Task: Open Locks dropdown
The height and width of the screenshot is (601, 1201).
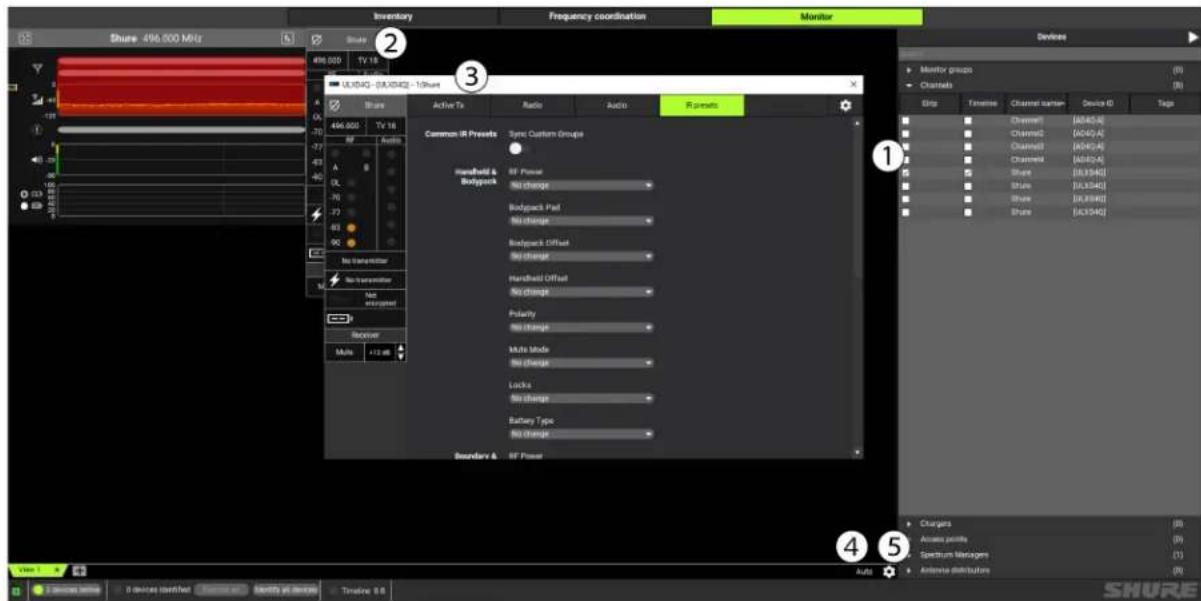Action: pyautogui.click(x=581, y=398)
